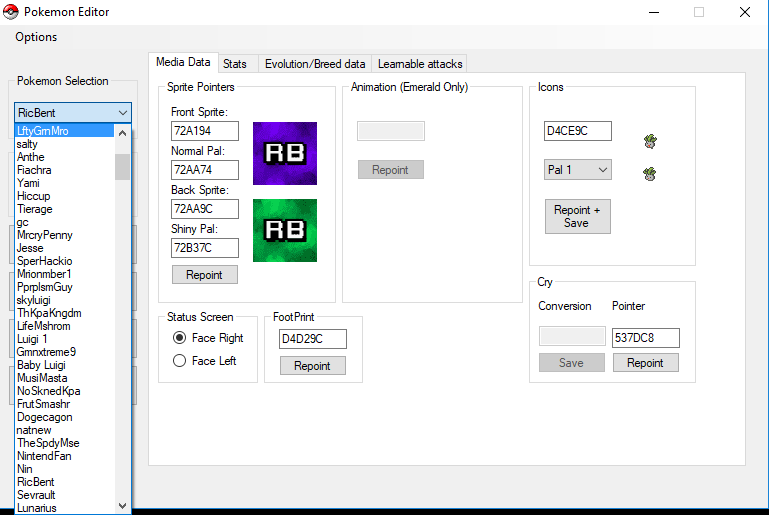Open the Learnable attacks tab
The height and width of the screenshot is (515, 769).
[x=420, y=64]
